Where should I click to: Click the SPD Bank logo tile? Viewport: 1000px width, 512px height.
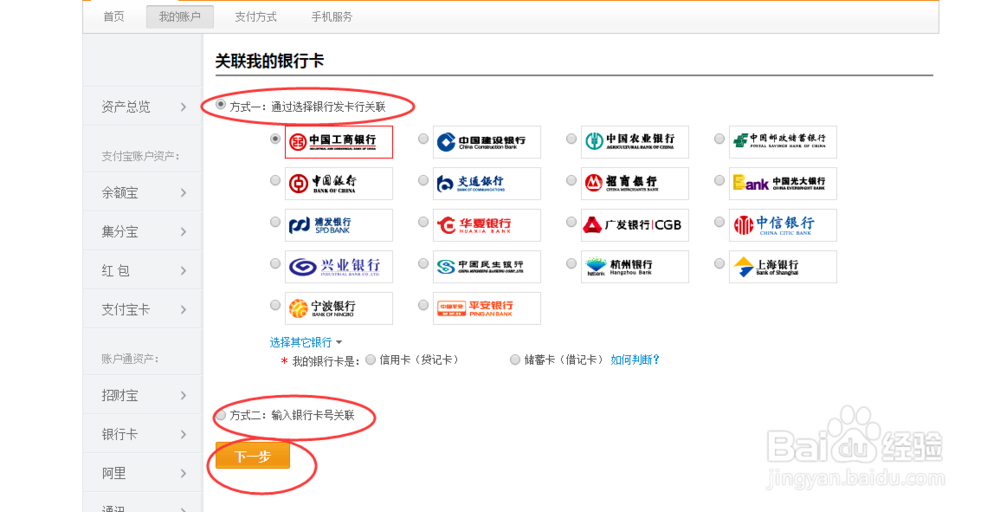pos(339,225)
